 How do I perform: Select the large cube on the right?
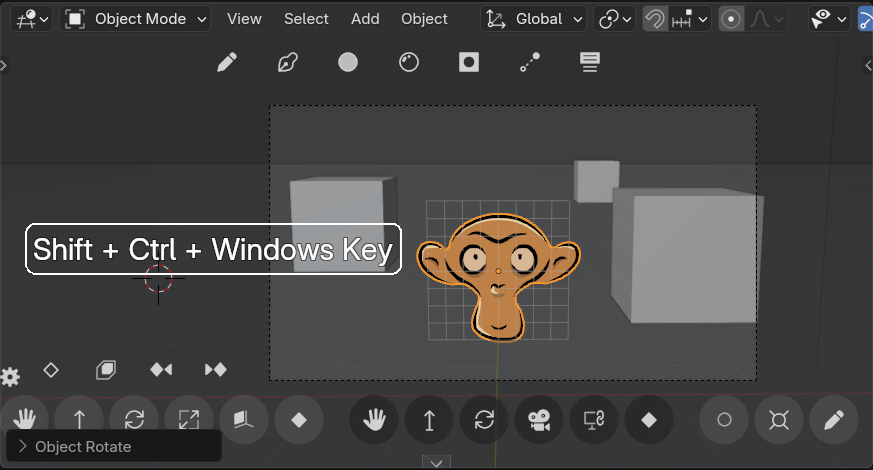pos(688,256)
